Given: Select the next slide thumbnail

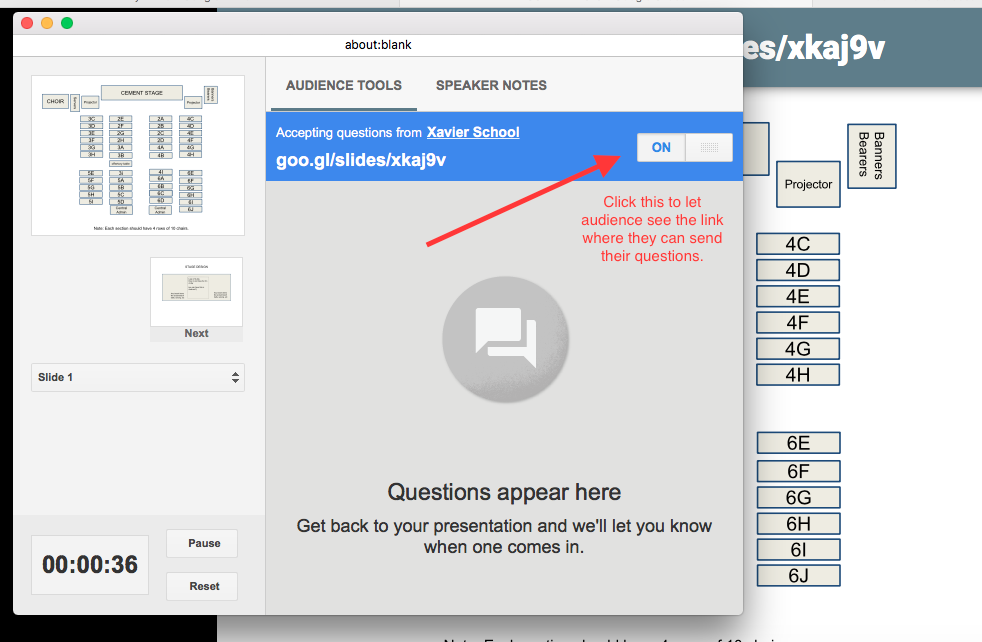Looking at the screenshot, I should (196, 292).
